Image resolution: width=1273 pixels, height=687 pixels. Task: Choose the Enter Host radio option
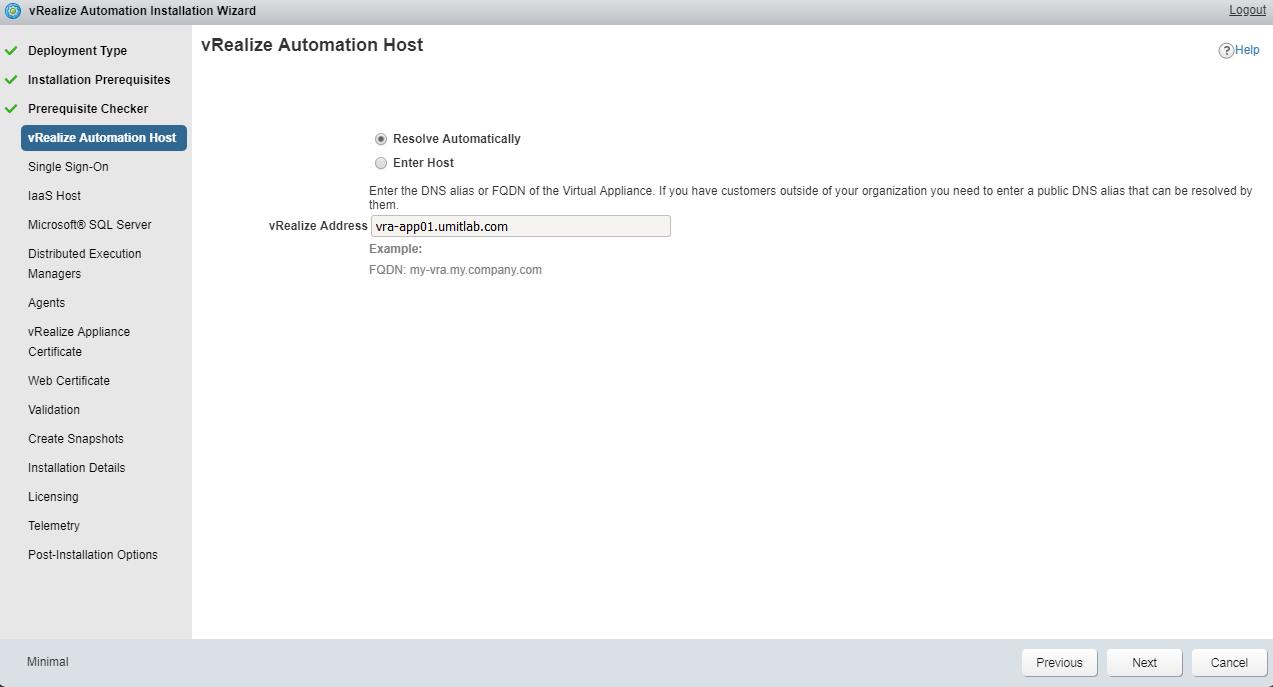coord(381,163)
